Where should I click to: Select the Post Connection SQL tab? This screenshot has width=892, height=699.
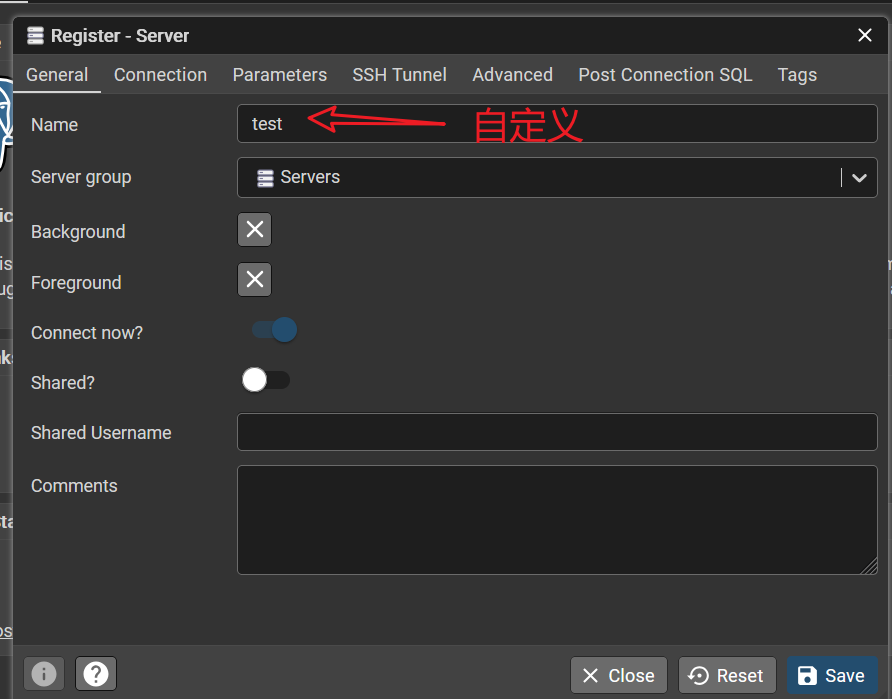(x=665, y=75)
